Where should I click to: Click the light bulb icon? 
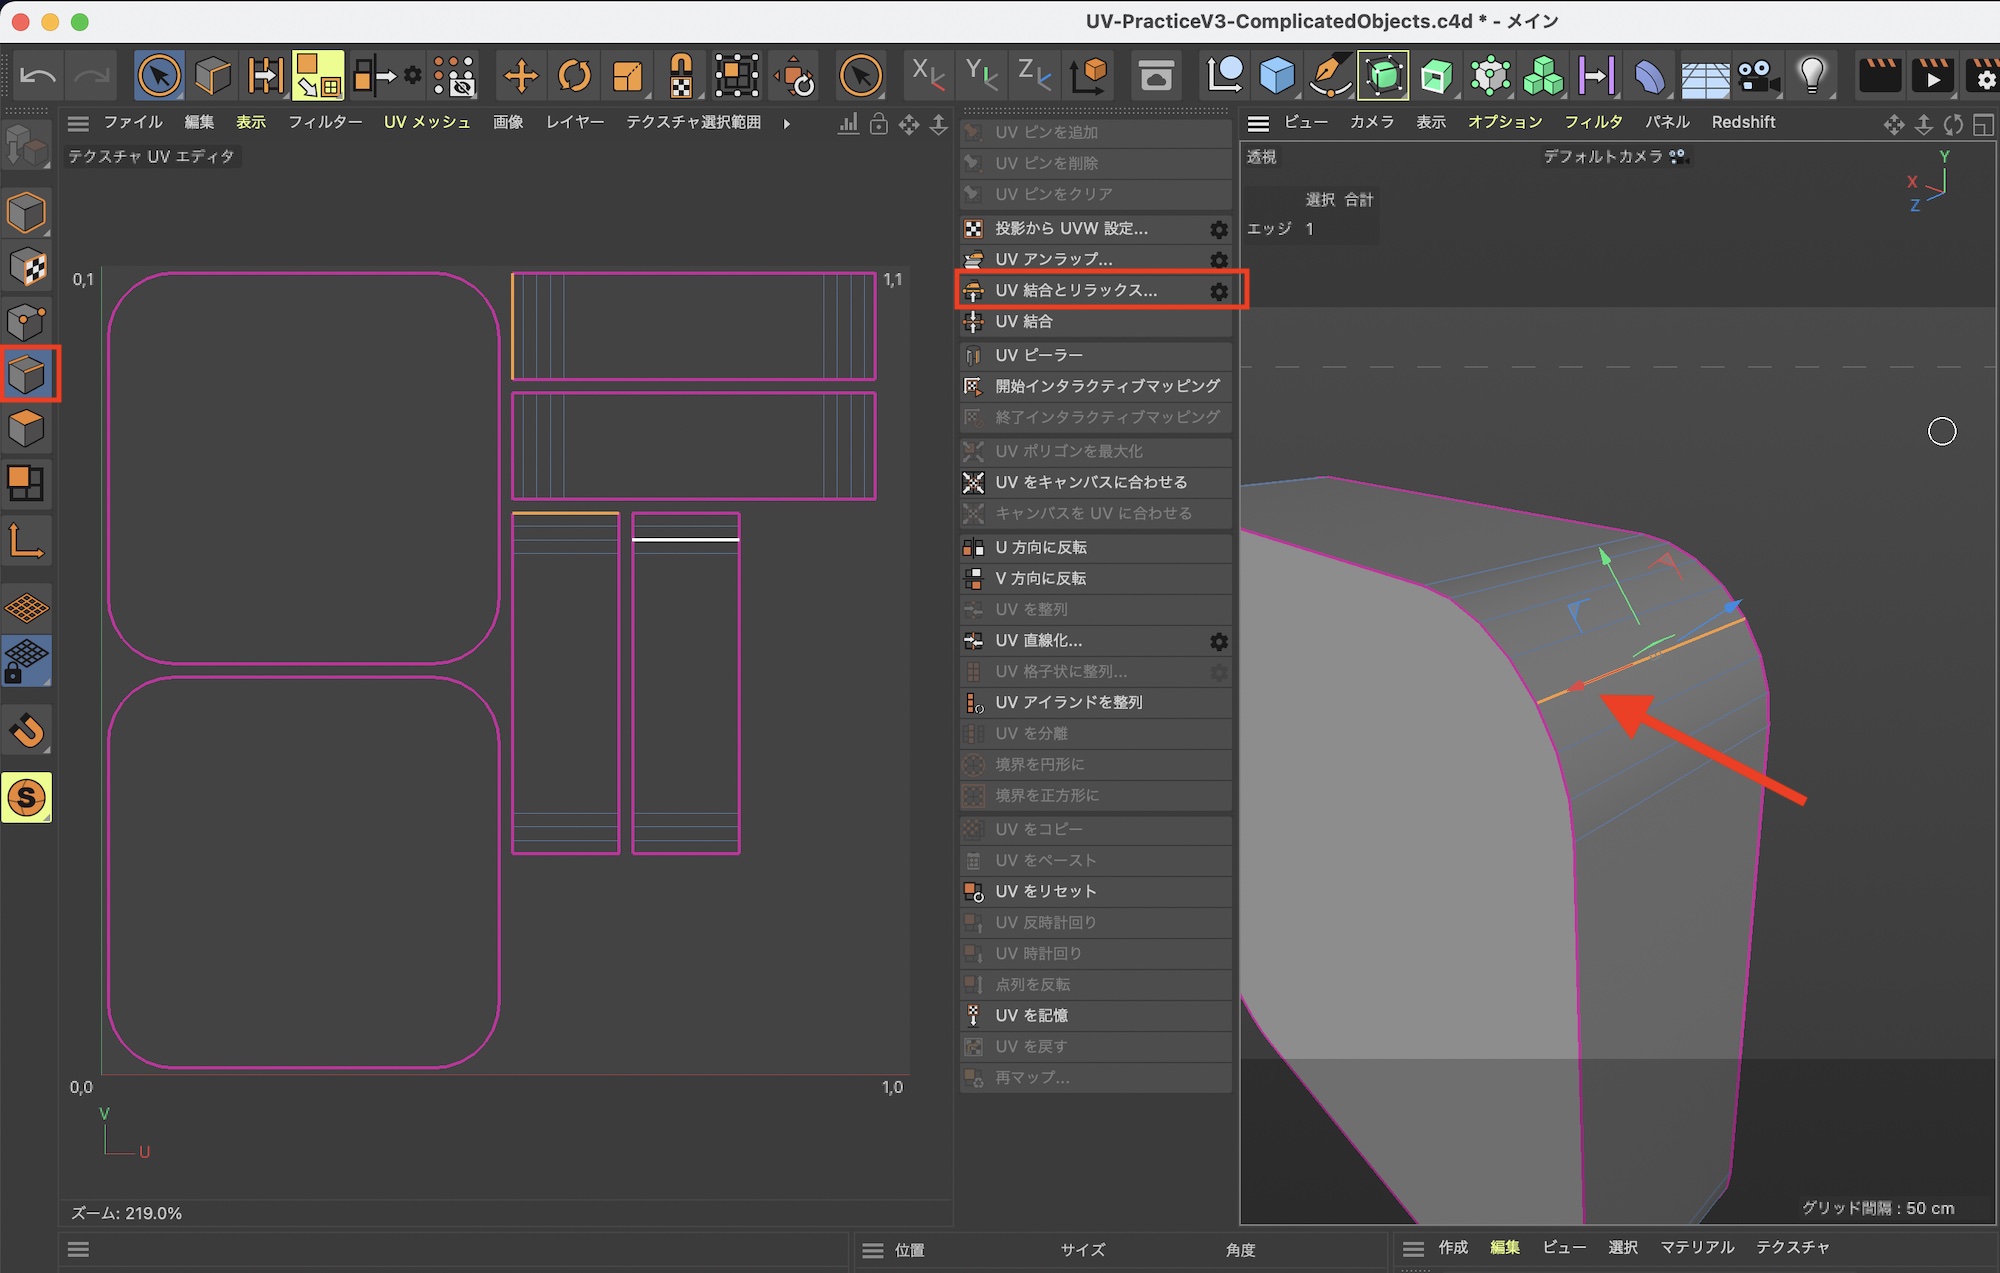pos(1811,76)
